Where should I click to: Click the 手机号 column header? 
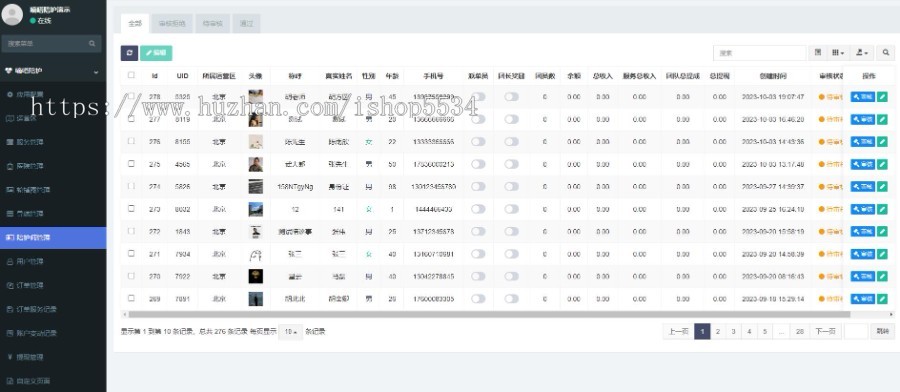click(x=433, y=75)
